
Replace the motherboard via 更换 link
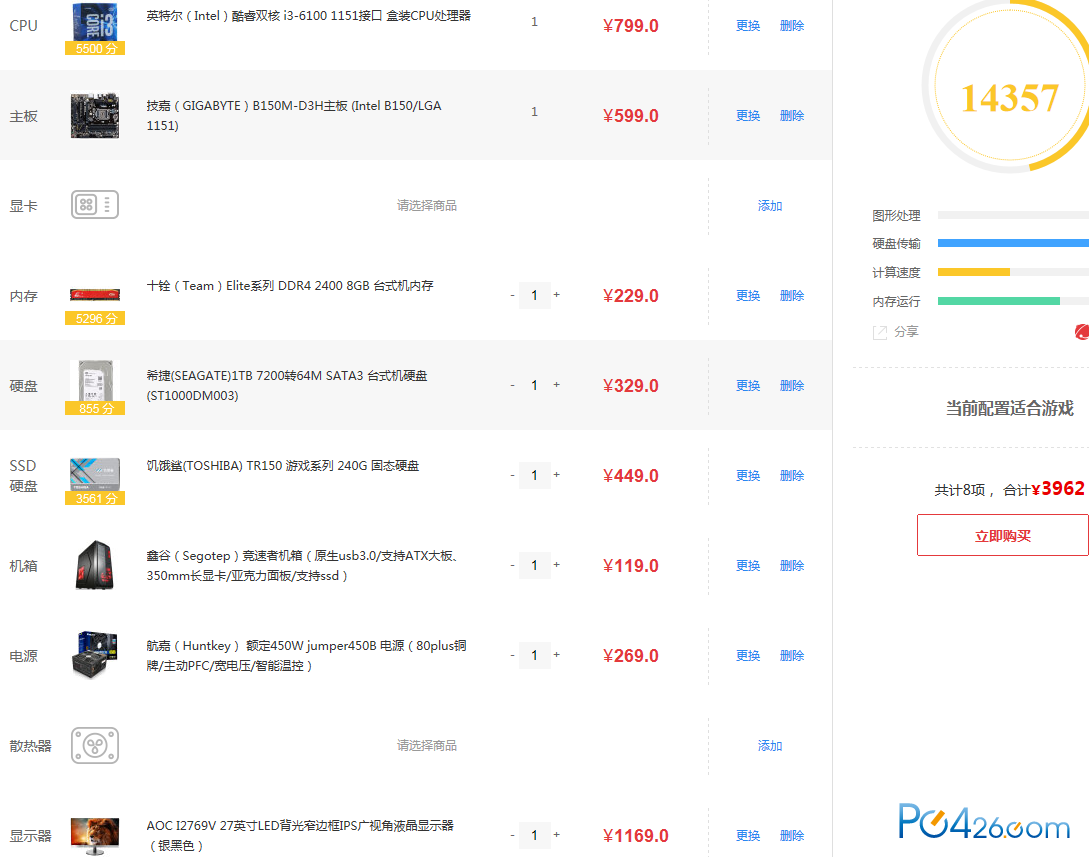pyautogui.click(x=748, y=115)
